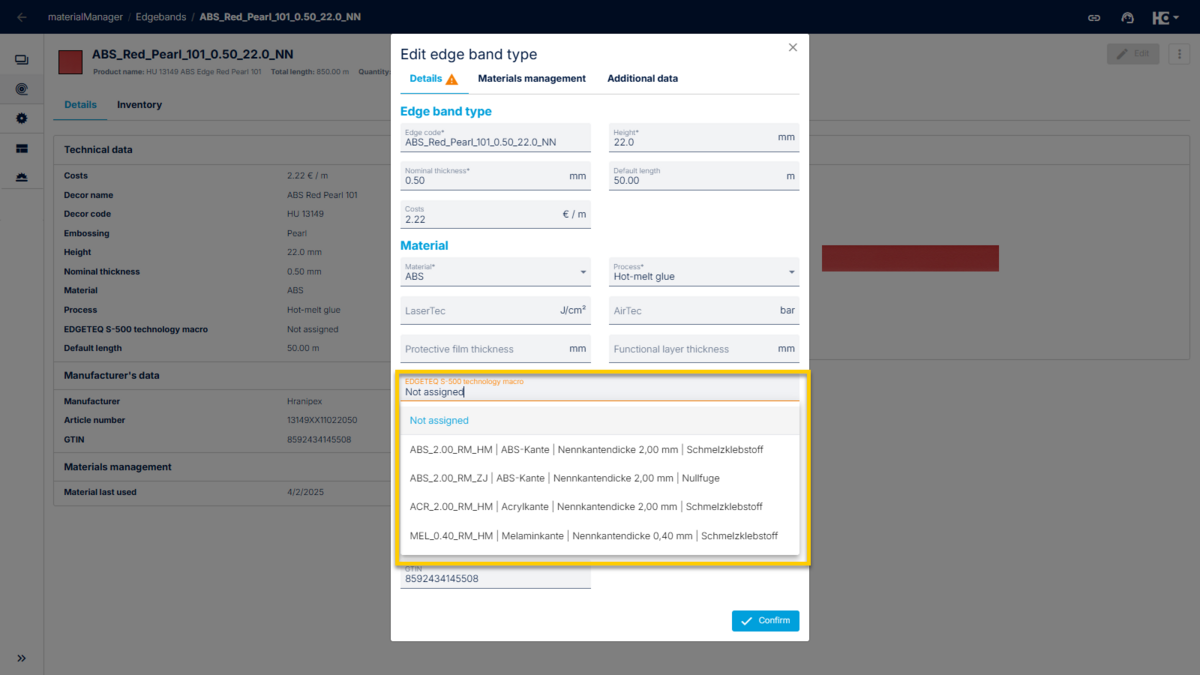This screenshot has height=675, width=1200.
Task: Open the Material dropdown showing ABS
Action: pyautogui.click(x=495, y=271)
